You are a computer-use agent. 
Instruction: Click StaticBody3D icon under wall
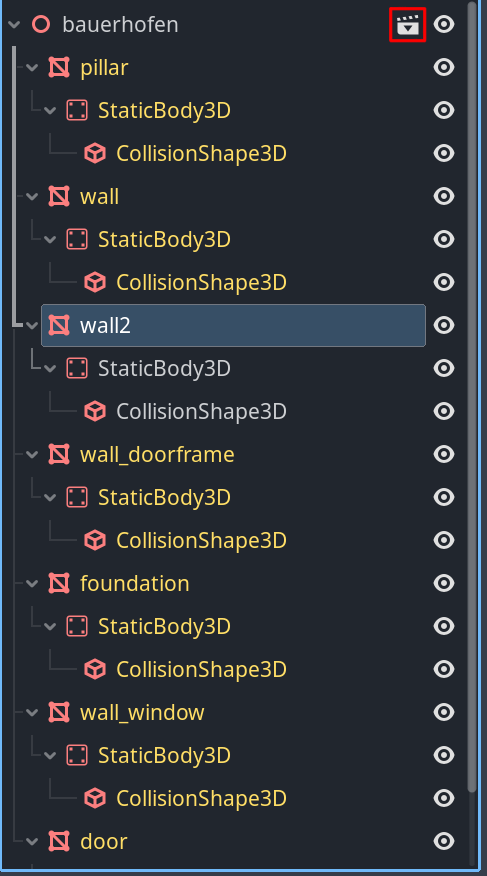[77, 240]
